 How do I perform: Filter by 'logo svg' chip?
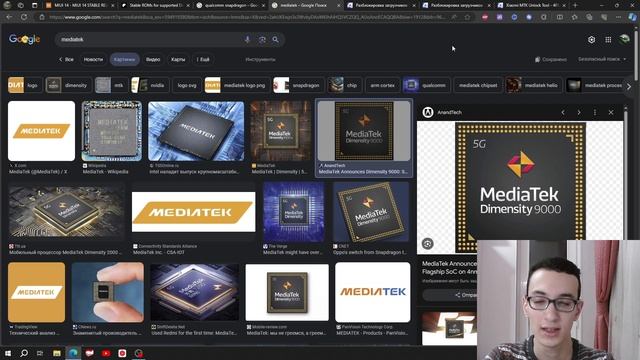(x=187, y=85)
